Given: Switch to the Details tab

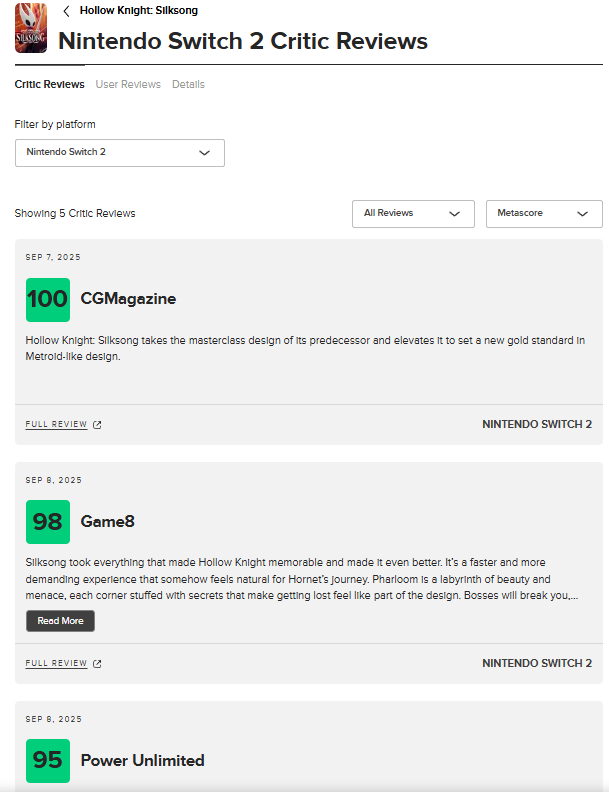Looking at the screenshot, I should click(x=188, y=85).
